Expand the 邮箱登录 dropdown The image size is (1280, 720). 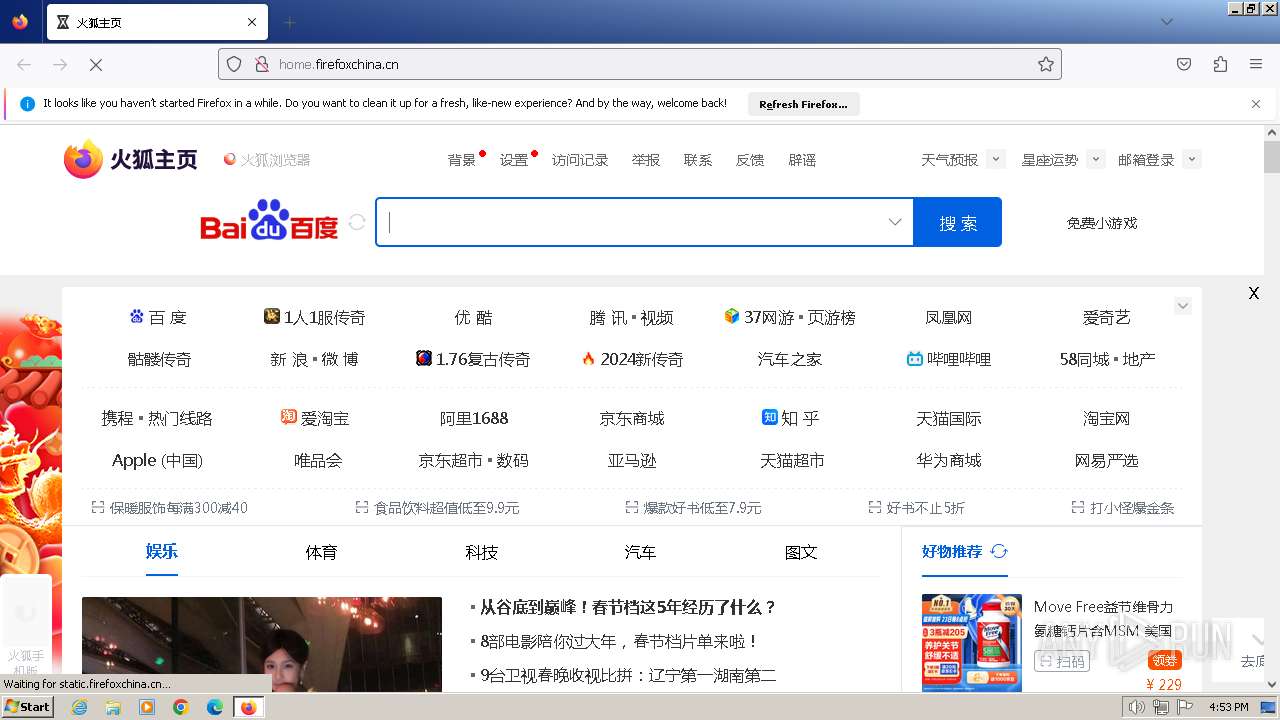[1191, 159]
